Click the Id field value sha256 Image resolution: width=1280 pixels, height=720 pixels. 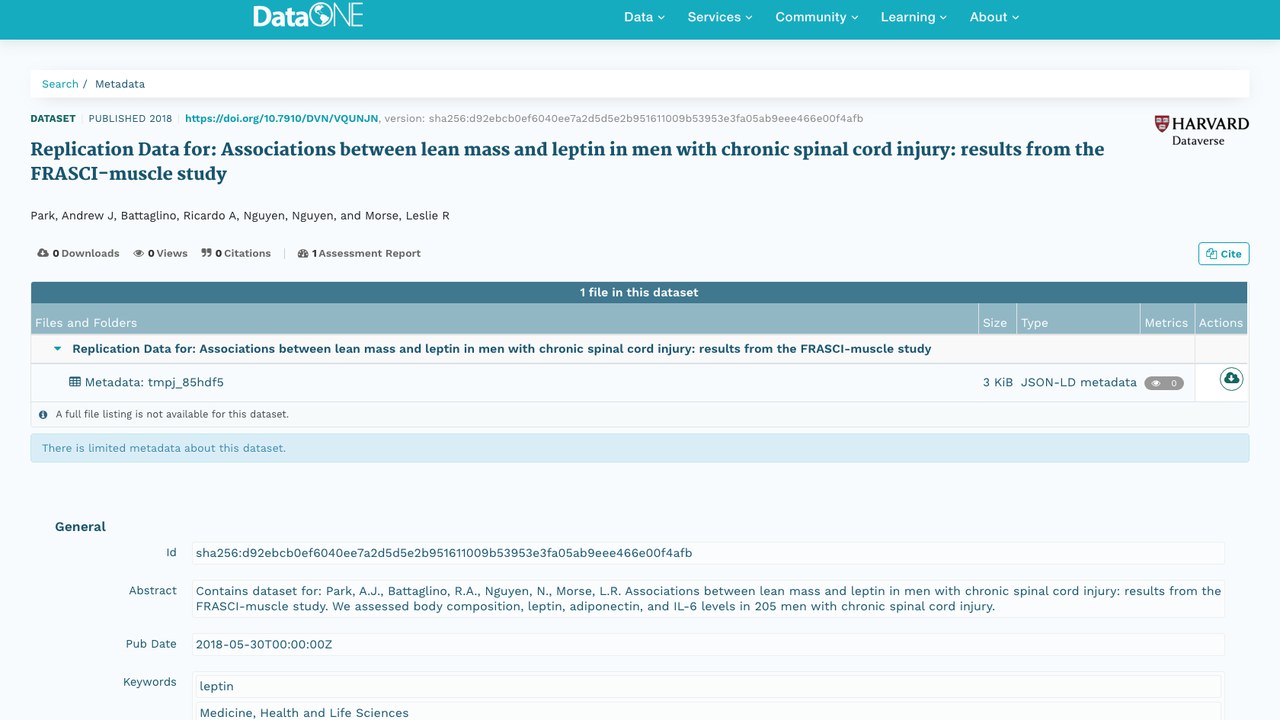coord(708,553)
